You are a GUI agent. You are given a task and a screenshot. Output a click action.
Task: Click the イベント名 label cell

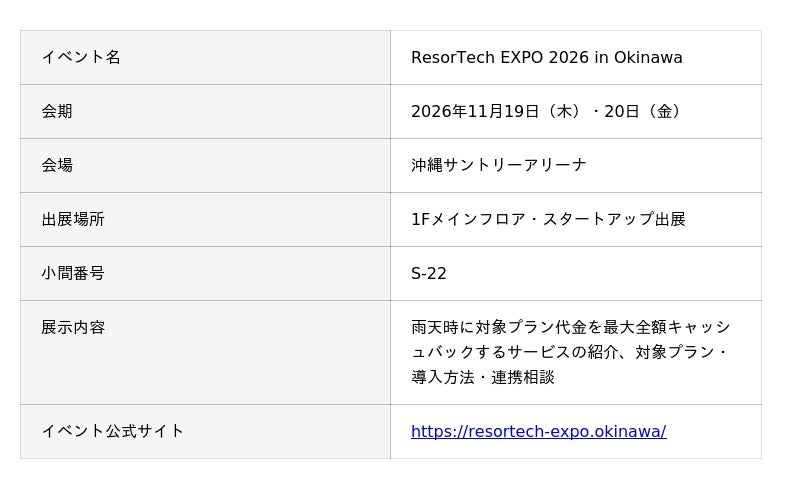205,57
